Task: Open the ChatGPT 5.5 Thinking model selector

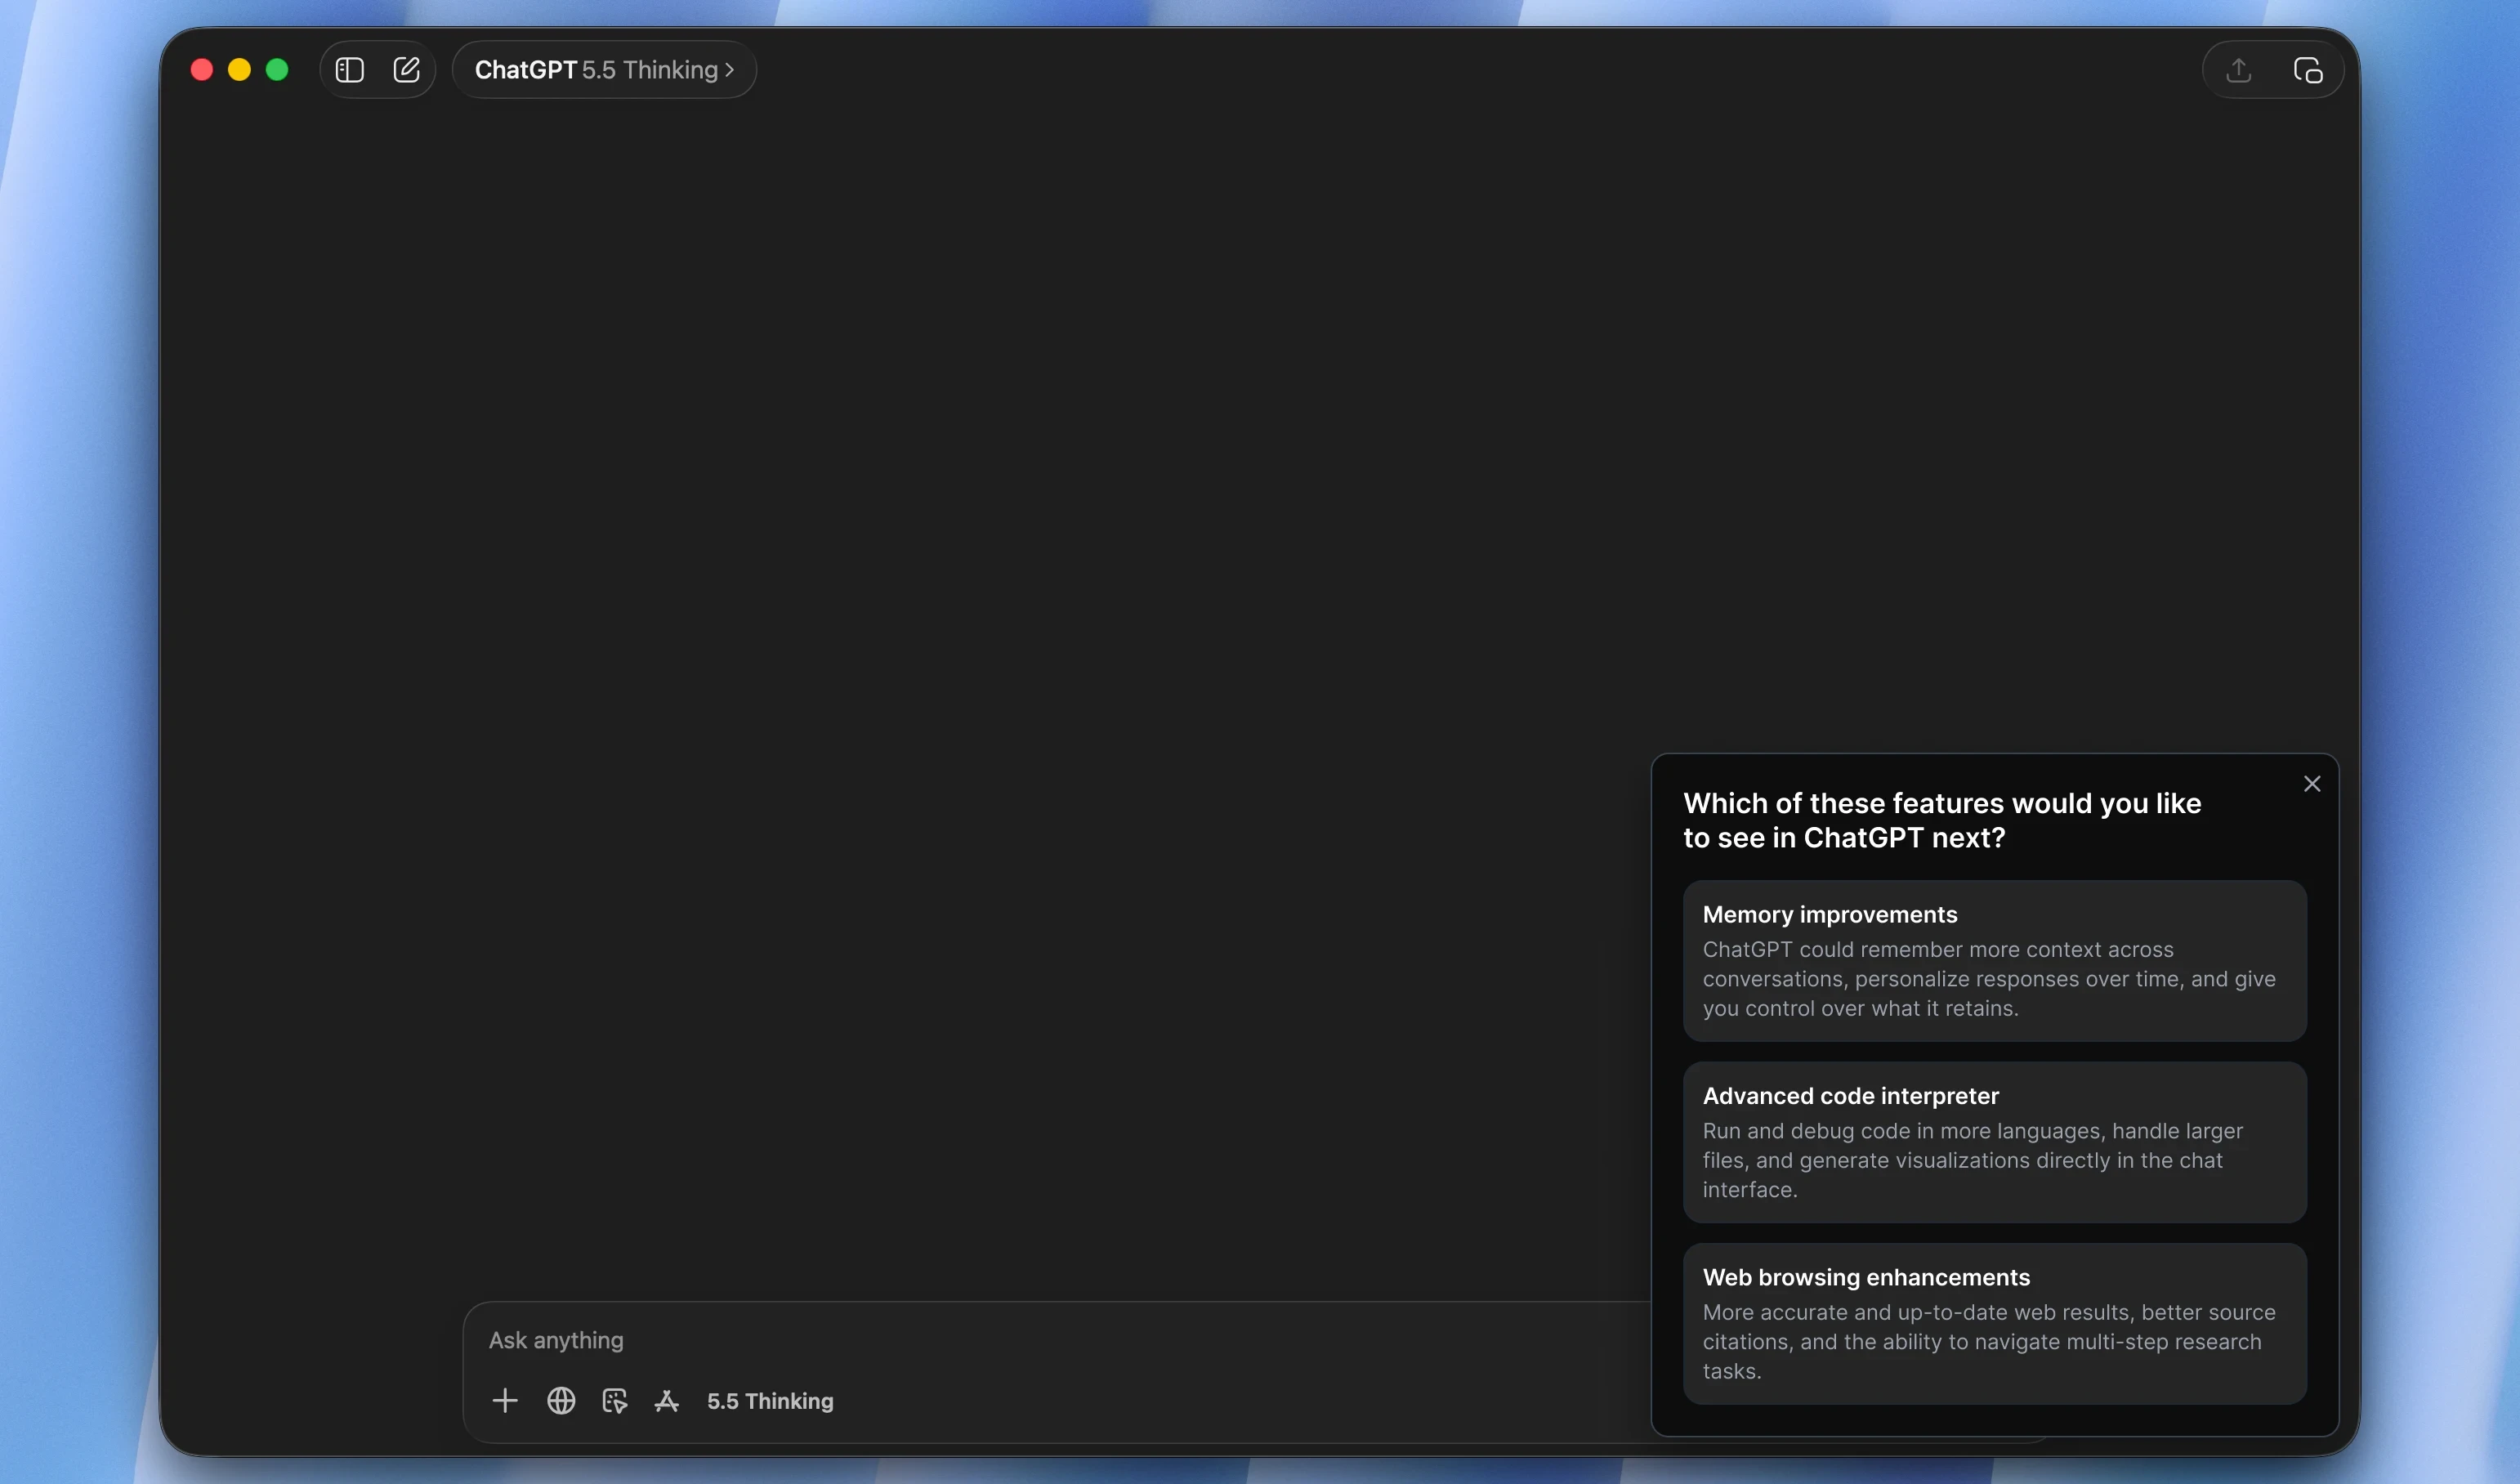Action: pyautogui.click(x=604, y=70)
